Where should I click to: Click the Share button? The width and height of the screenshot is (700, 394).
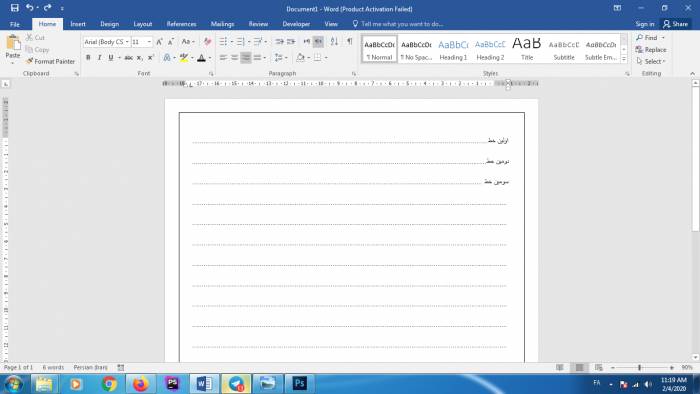pos(675,24)
